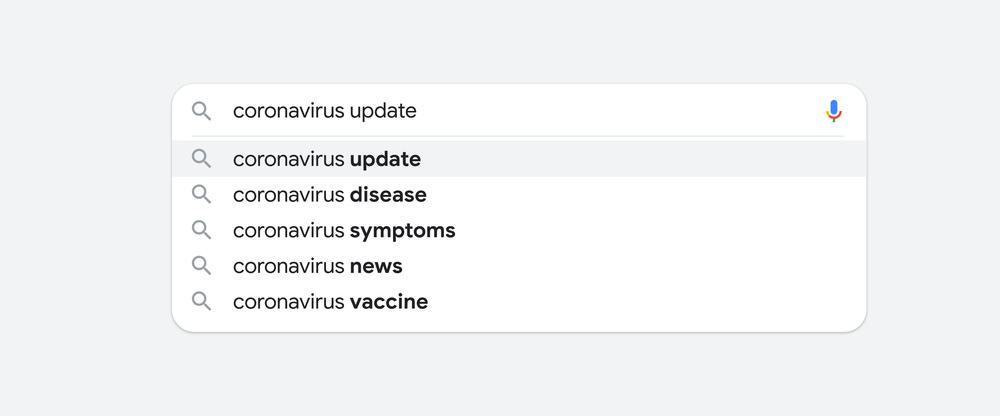
Task: Click the search icon beside 'coronavirus news'
Action: point(202,266)
